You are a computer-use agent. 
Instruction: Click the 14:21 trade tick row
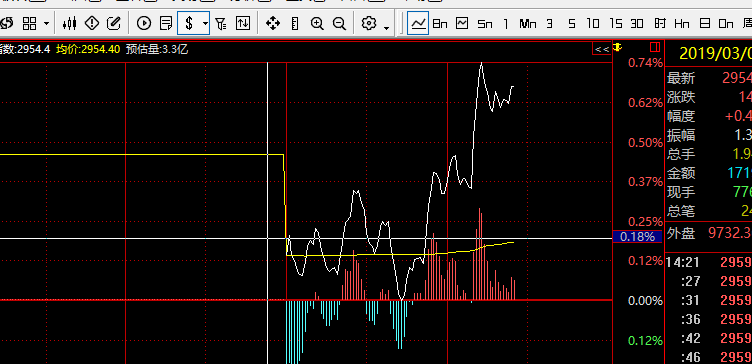[x=708, y=262]
